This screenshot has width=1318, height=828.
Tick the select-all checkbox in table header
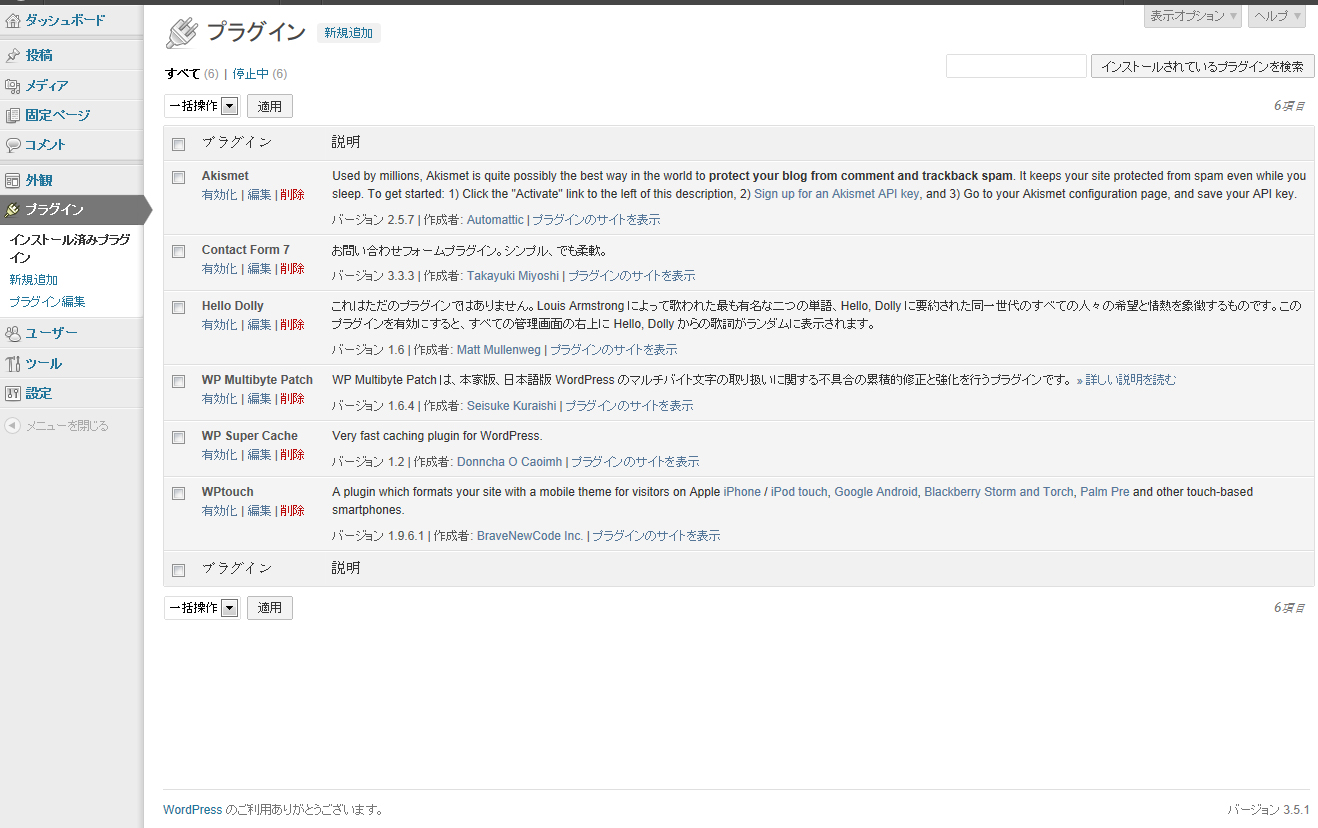179,144
